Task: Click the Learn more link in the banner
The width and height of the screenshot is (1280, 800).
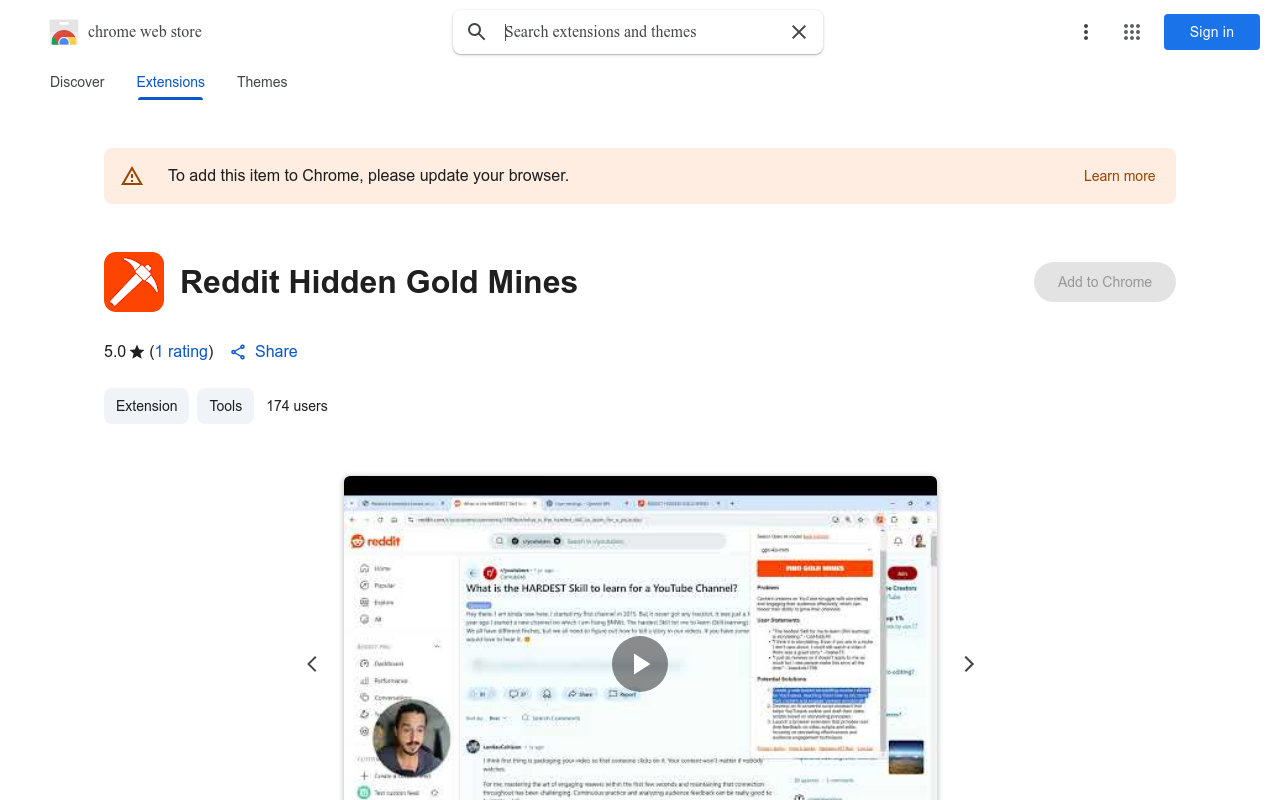Action: pos(1119,176)
